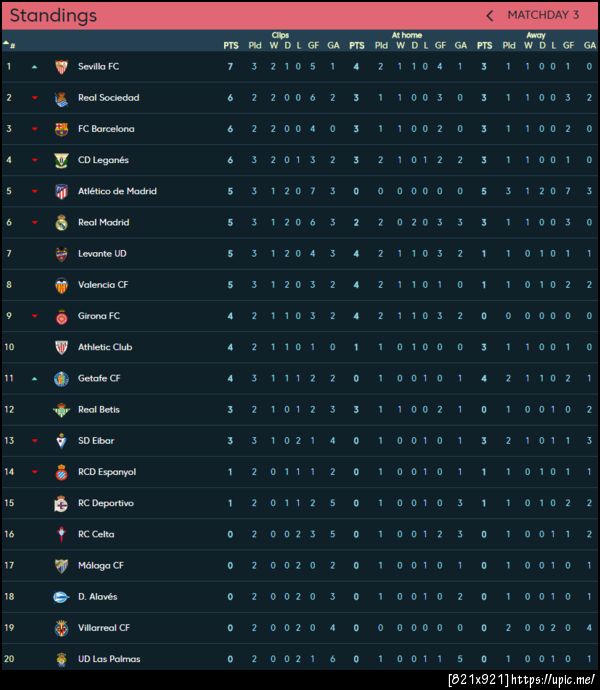
Task: Click the Málaga CF crest
Action: pos(61,566)
